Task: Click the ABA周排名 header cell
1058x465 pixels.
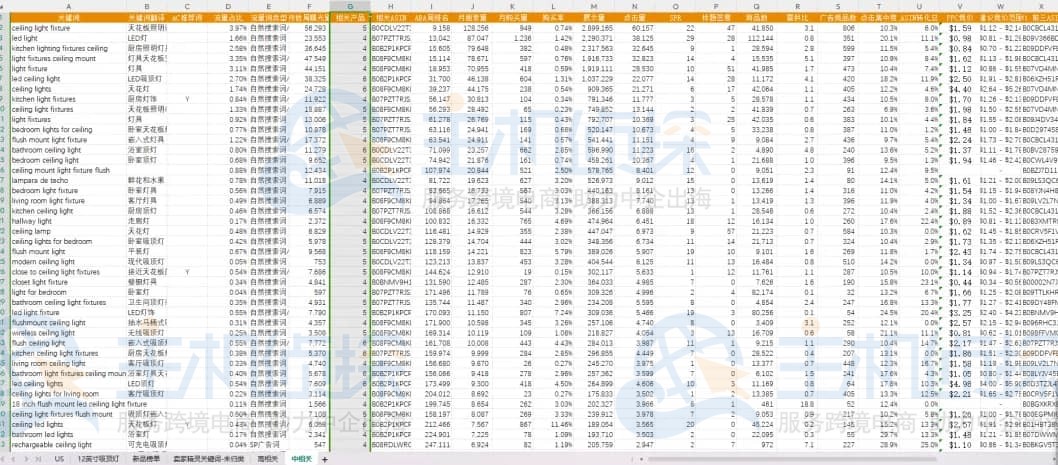Action: (x=431, y=18)
